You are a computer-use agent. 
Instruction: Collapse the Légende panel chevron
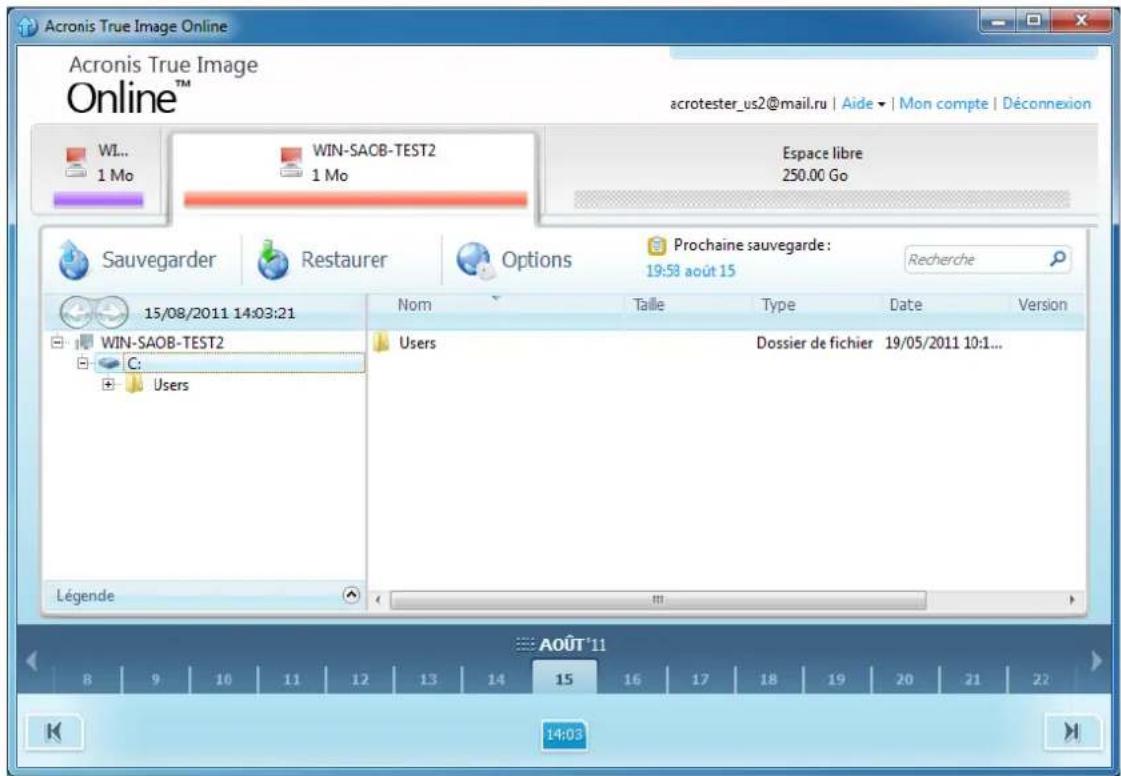pyautogui.click(x=351, y=595)
